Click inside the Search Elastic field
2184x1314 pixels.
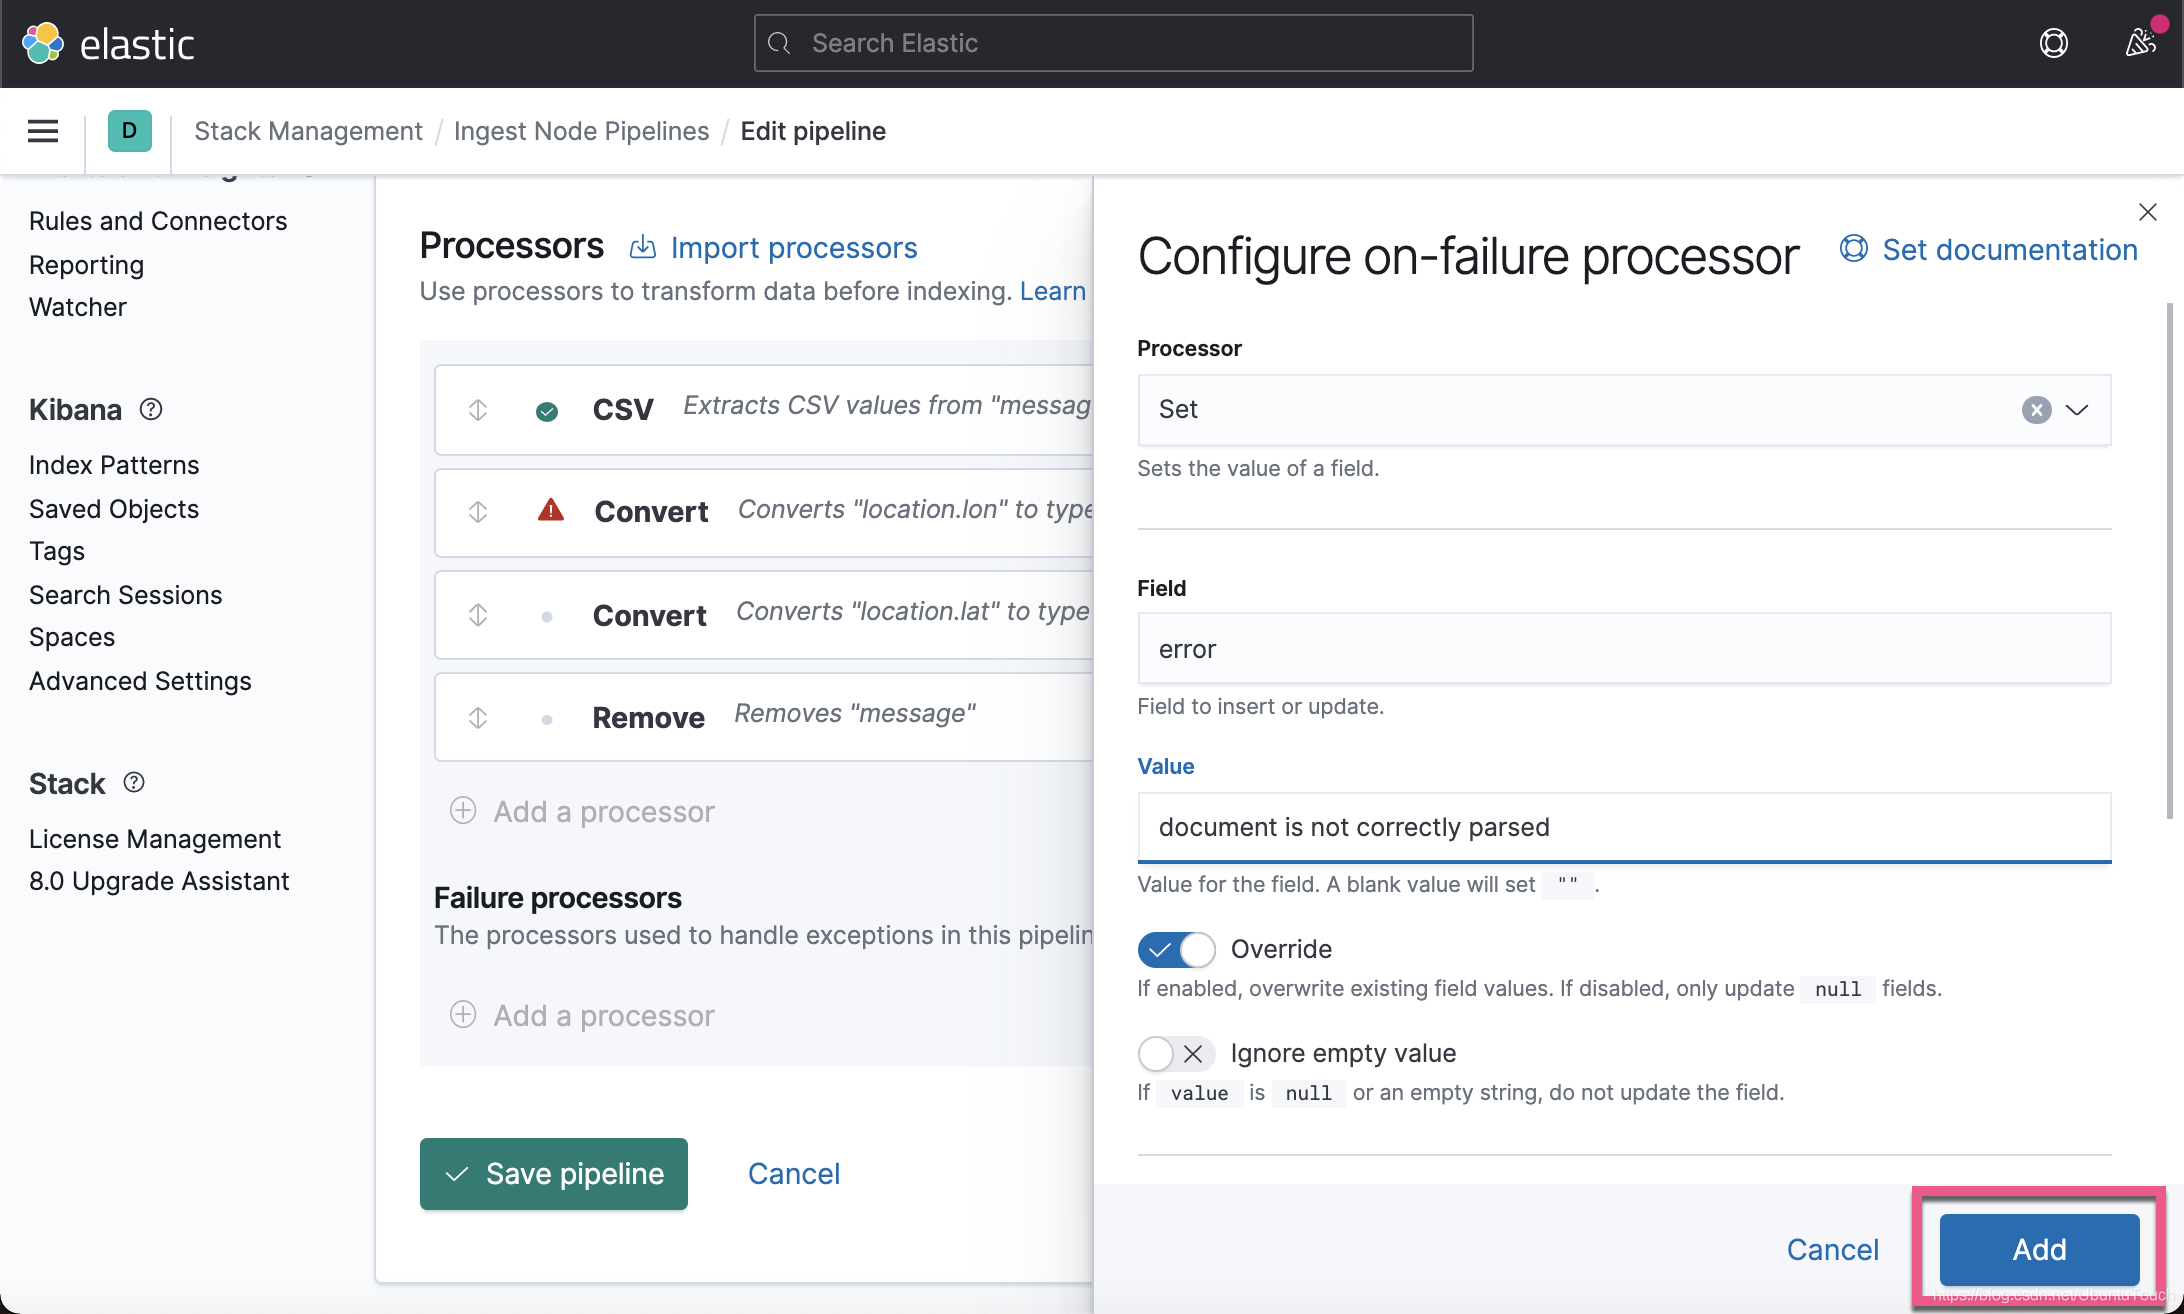[x=1113, y=43]
